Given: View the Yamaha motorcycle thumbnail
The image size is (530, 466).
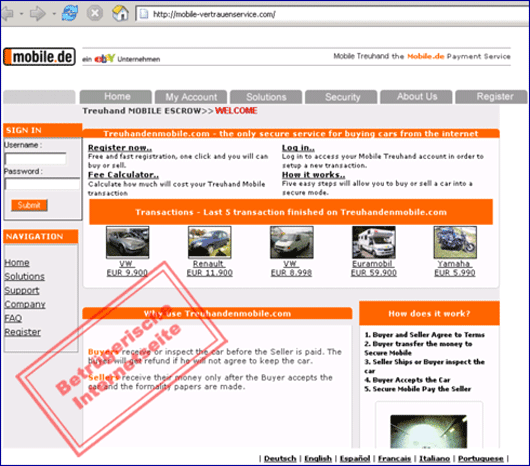Looking at the screenshot, I should click(x=455, y=242).
